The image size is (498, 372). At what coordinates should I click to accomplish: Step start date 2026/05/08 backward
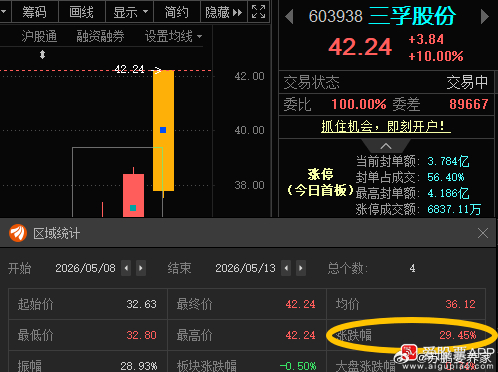pyautogui.click(x=126, y=268)
